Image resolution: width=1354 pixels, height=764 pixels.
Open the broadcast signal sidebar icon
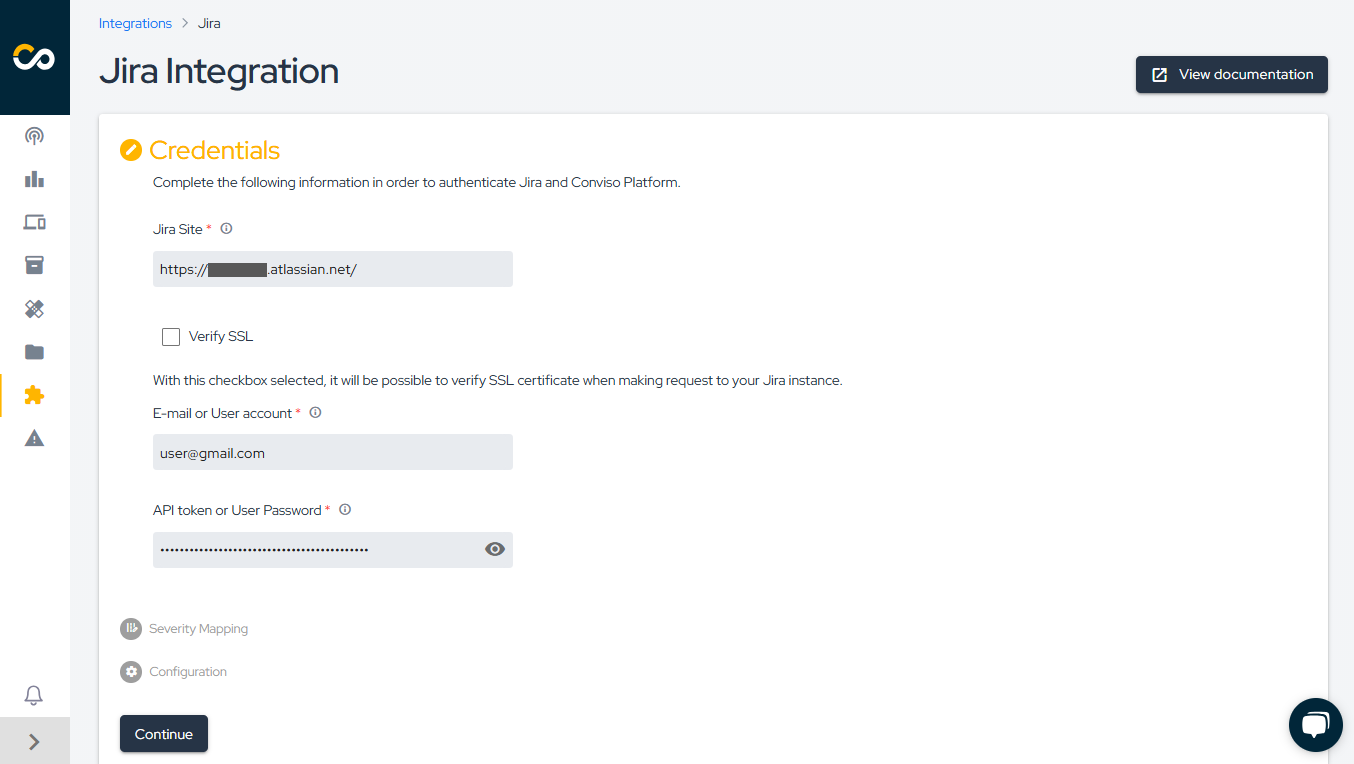(x=34, y=136)
